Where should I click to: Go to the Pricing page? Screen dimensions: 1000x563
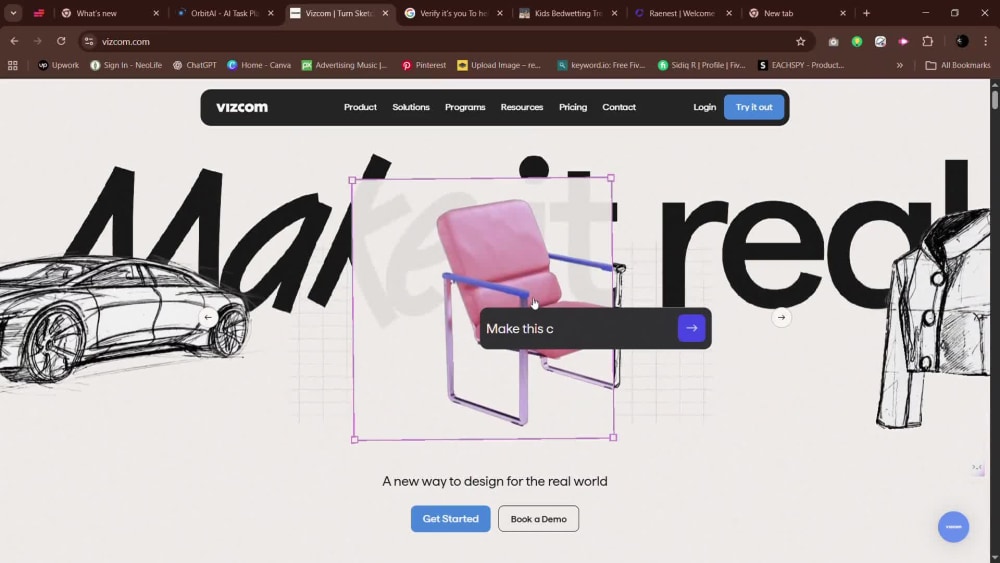(573, 107)
